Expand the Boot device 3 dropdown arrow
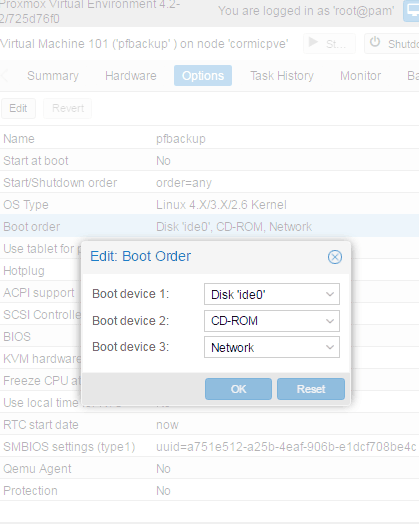This screenshot has width=419, height=524. (330, 347)
